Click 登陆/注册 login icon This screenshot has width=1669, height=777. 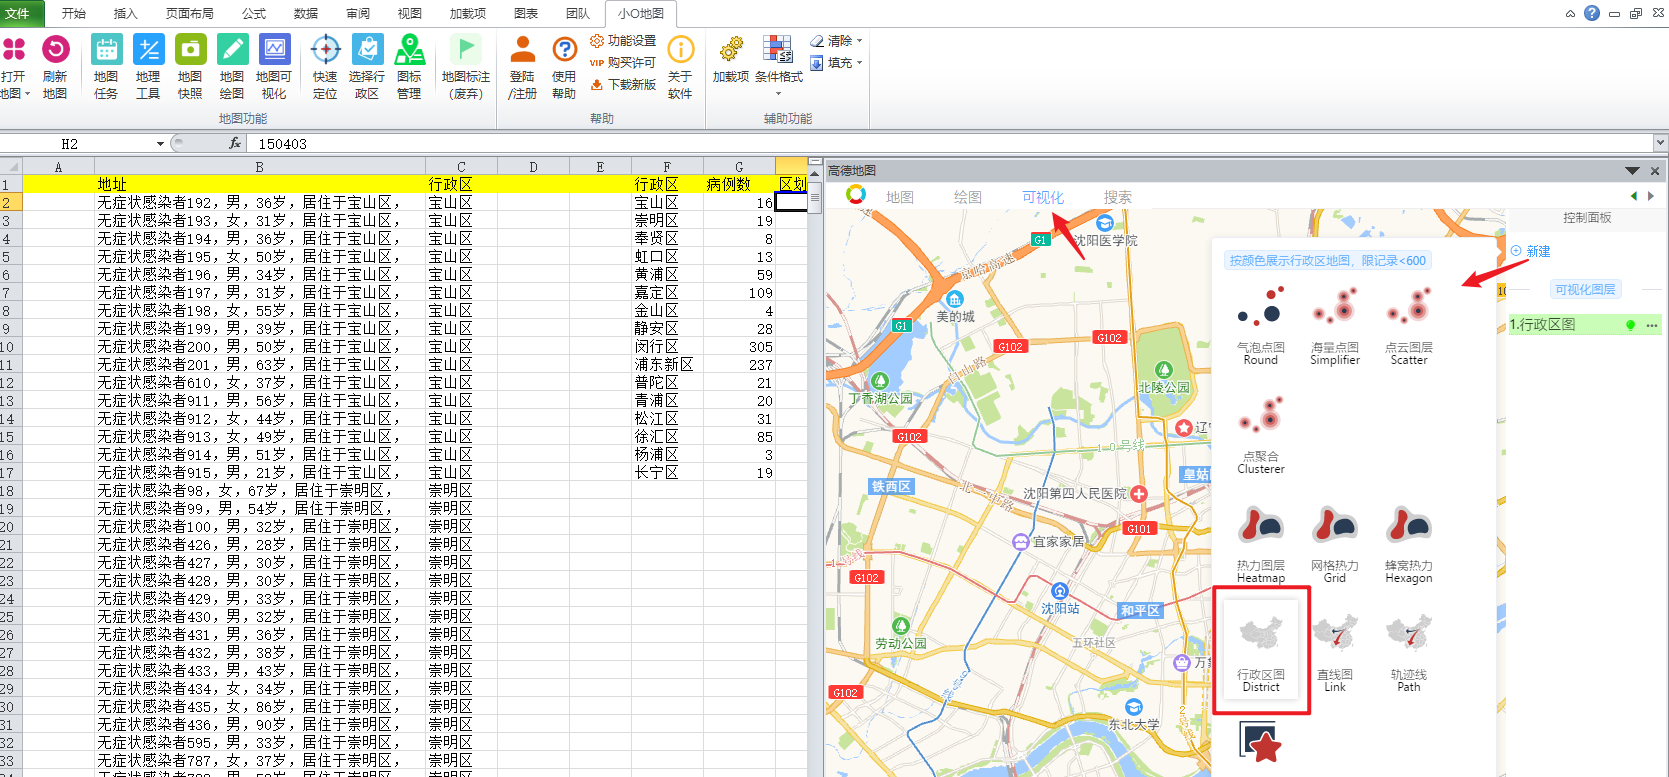(x=522, y=66)
